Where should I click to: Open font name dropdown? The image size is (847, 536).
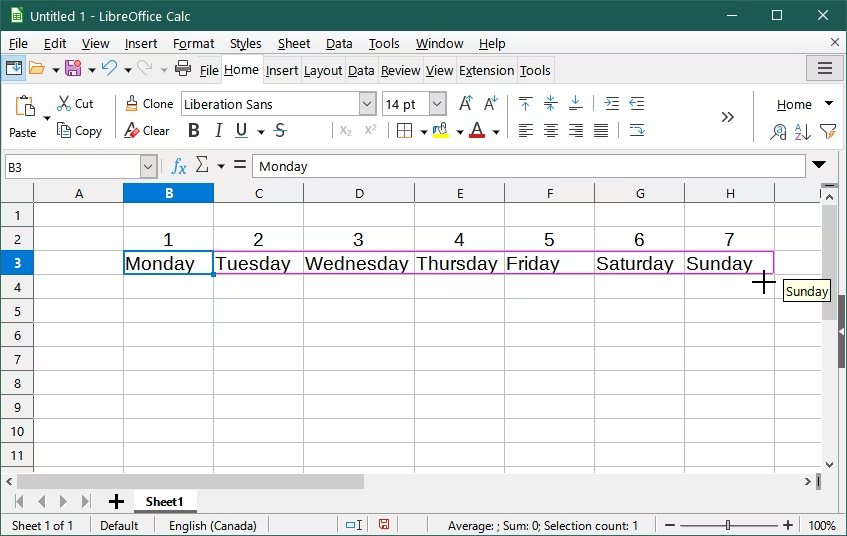(x=367, y=104)
